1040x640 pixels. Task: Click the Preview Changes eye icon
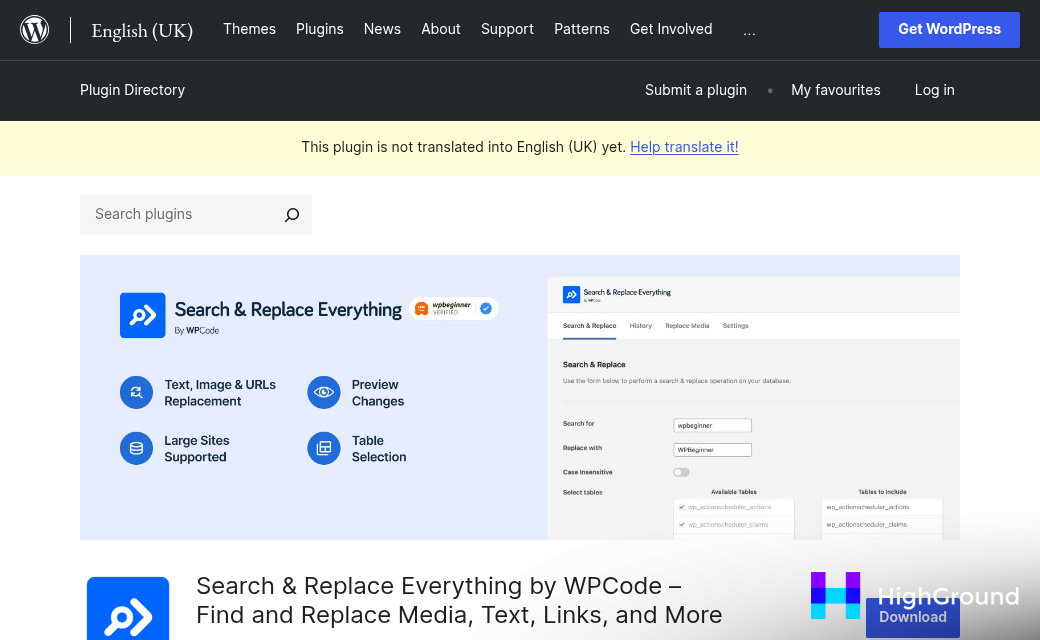[x=323, y=392]
